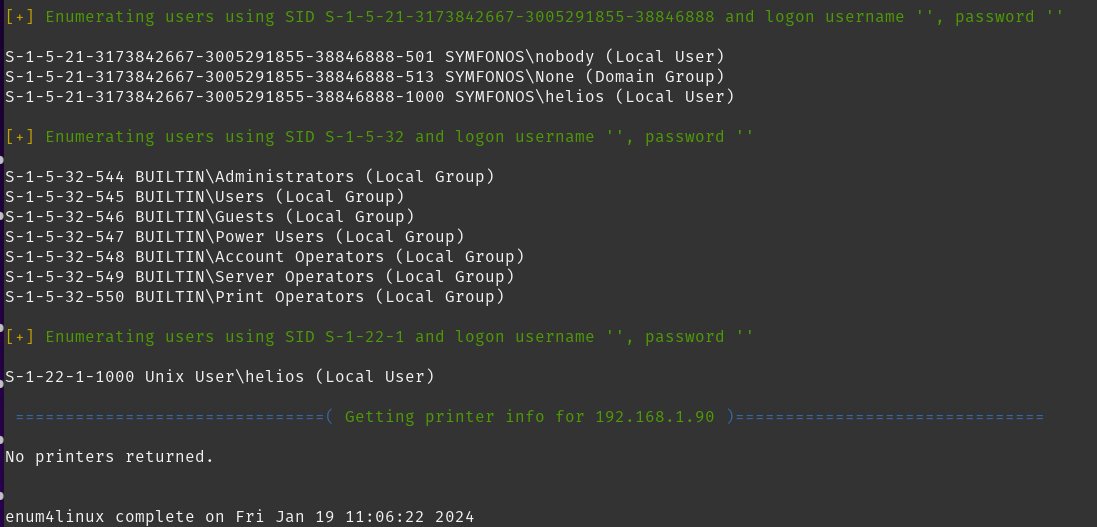Click the SYMFONOS\None domain group line
This screenshot has height=527, width=1097.
365,76
